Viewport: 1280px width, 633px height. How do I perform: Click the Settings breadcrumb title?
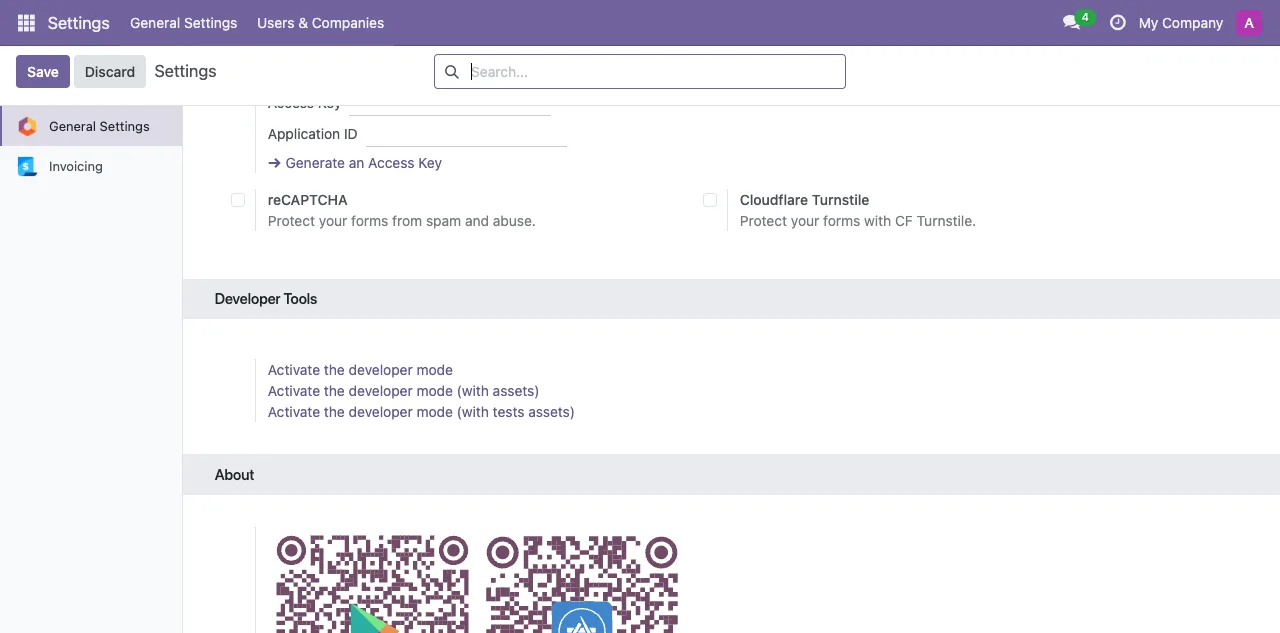tap(185, 72)
